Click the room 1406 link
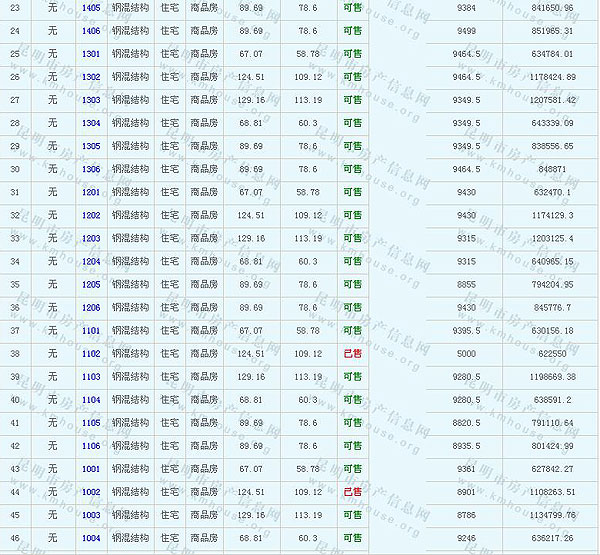This screenshot has width=600, height=555. point(90,31)
